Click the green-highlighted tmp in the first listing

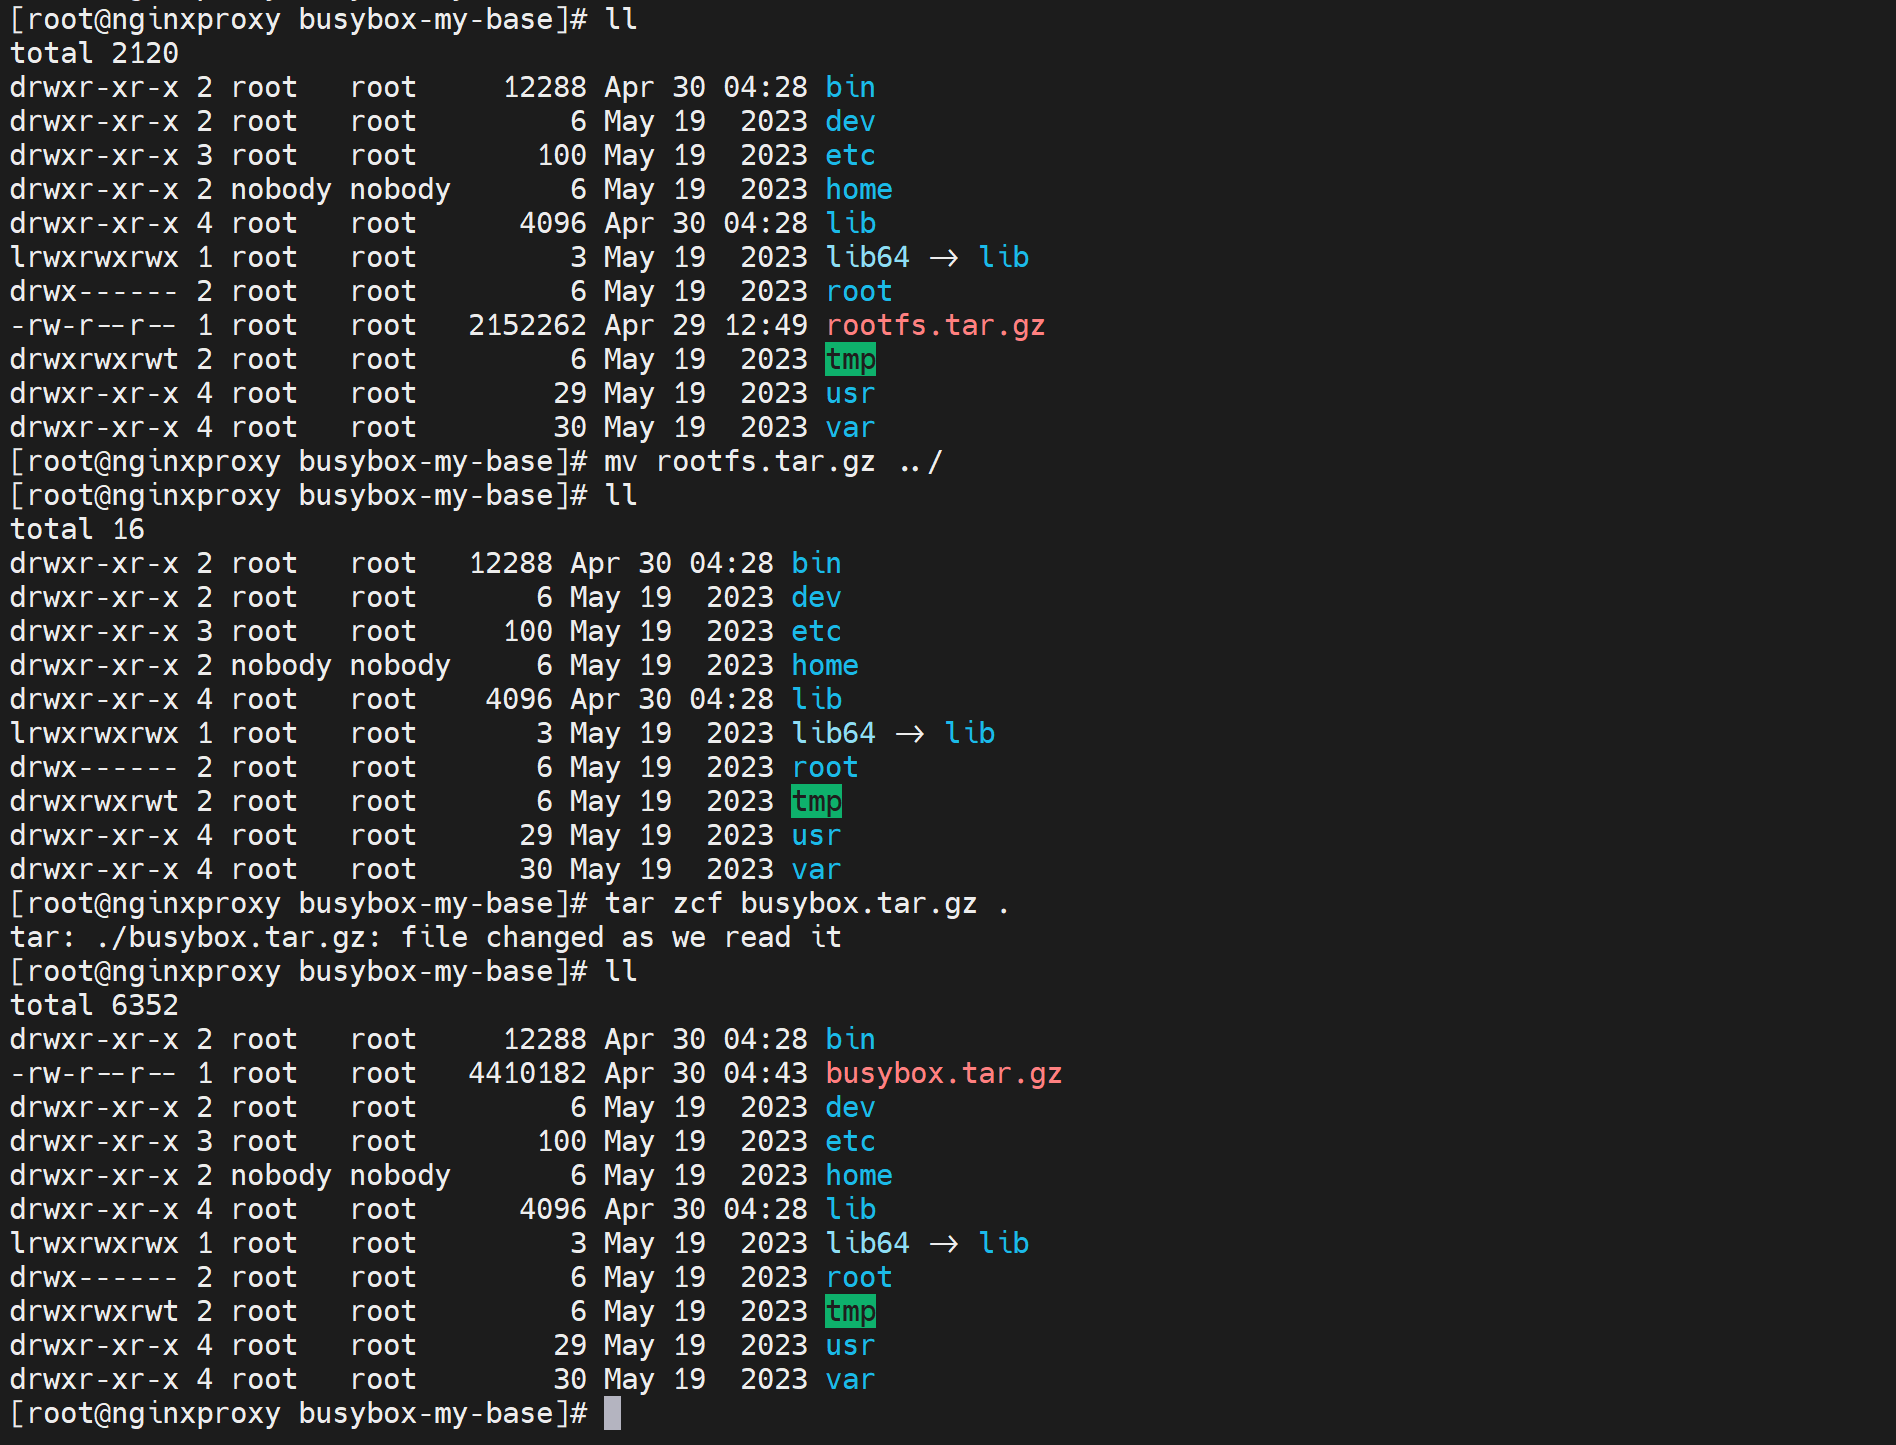850,360
